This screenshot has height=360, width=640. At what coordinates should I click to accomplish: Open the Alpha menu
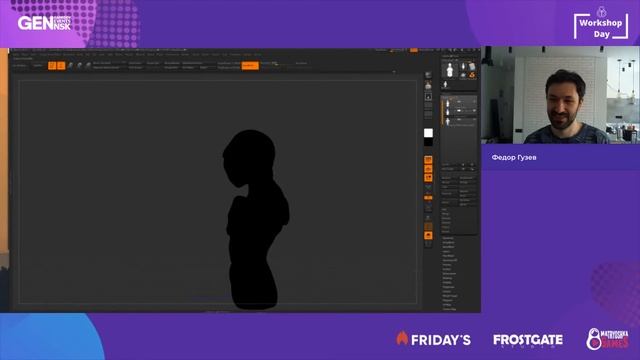coord(17,54)
